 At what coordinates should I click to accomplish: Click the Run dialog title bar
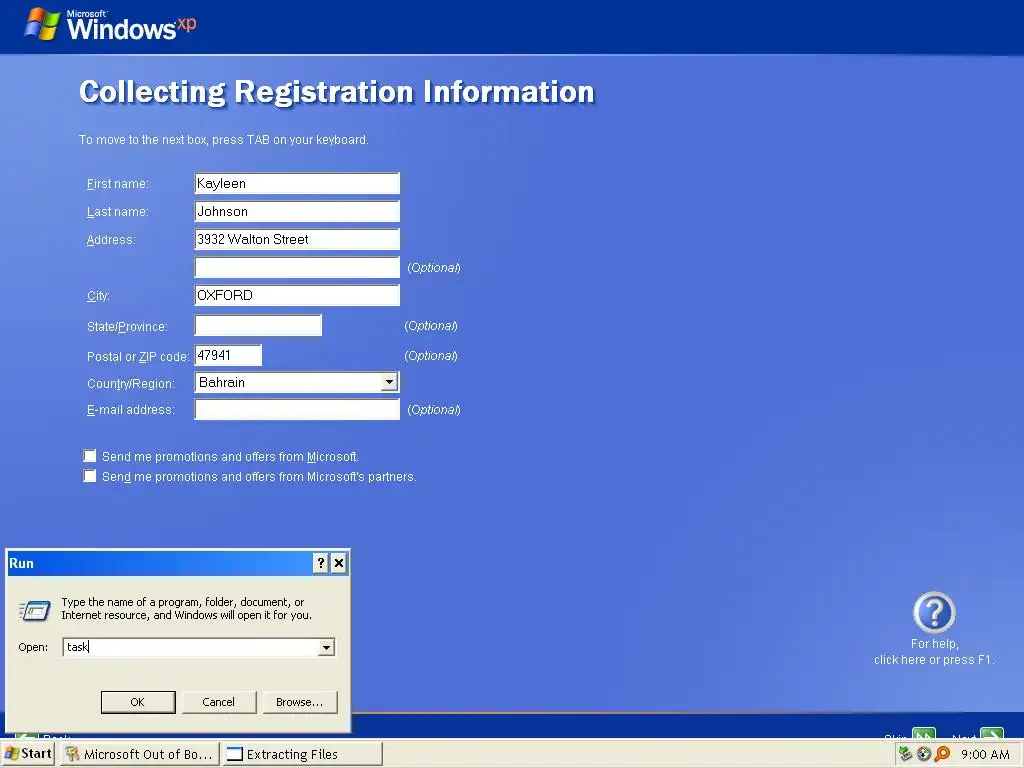tap(159, 563)
